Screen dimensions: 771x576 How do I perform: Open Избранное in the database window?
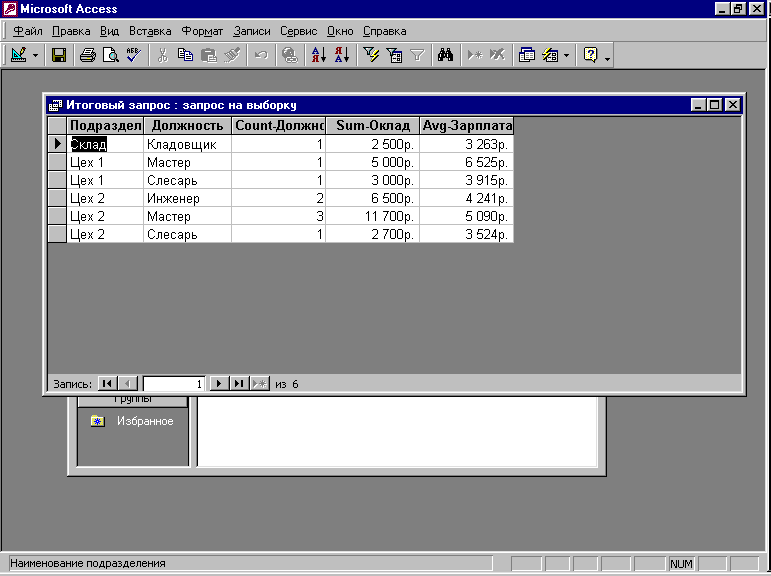click(x=133, y=421)
